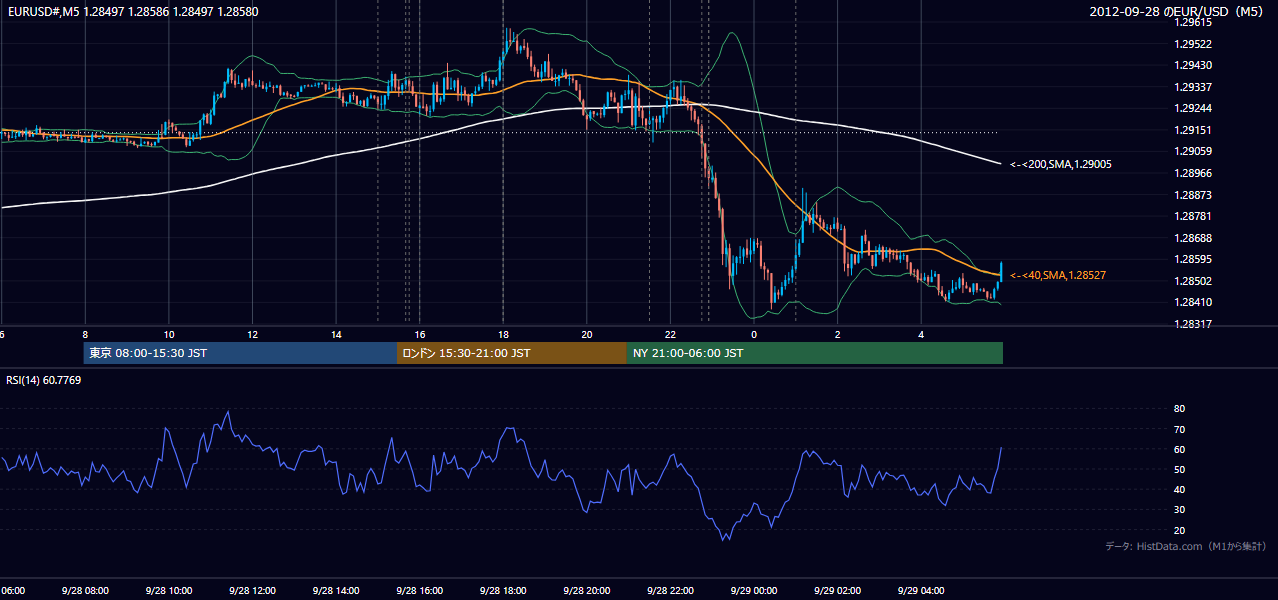Screen dimensions: 1278x600
Task: Click RSI scale level 60
Action: click(1179, 449)
